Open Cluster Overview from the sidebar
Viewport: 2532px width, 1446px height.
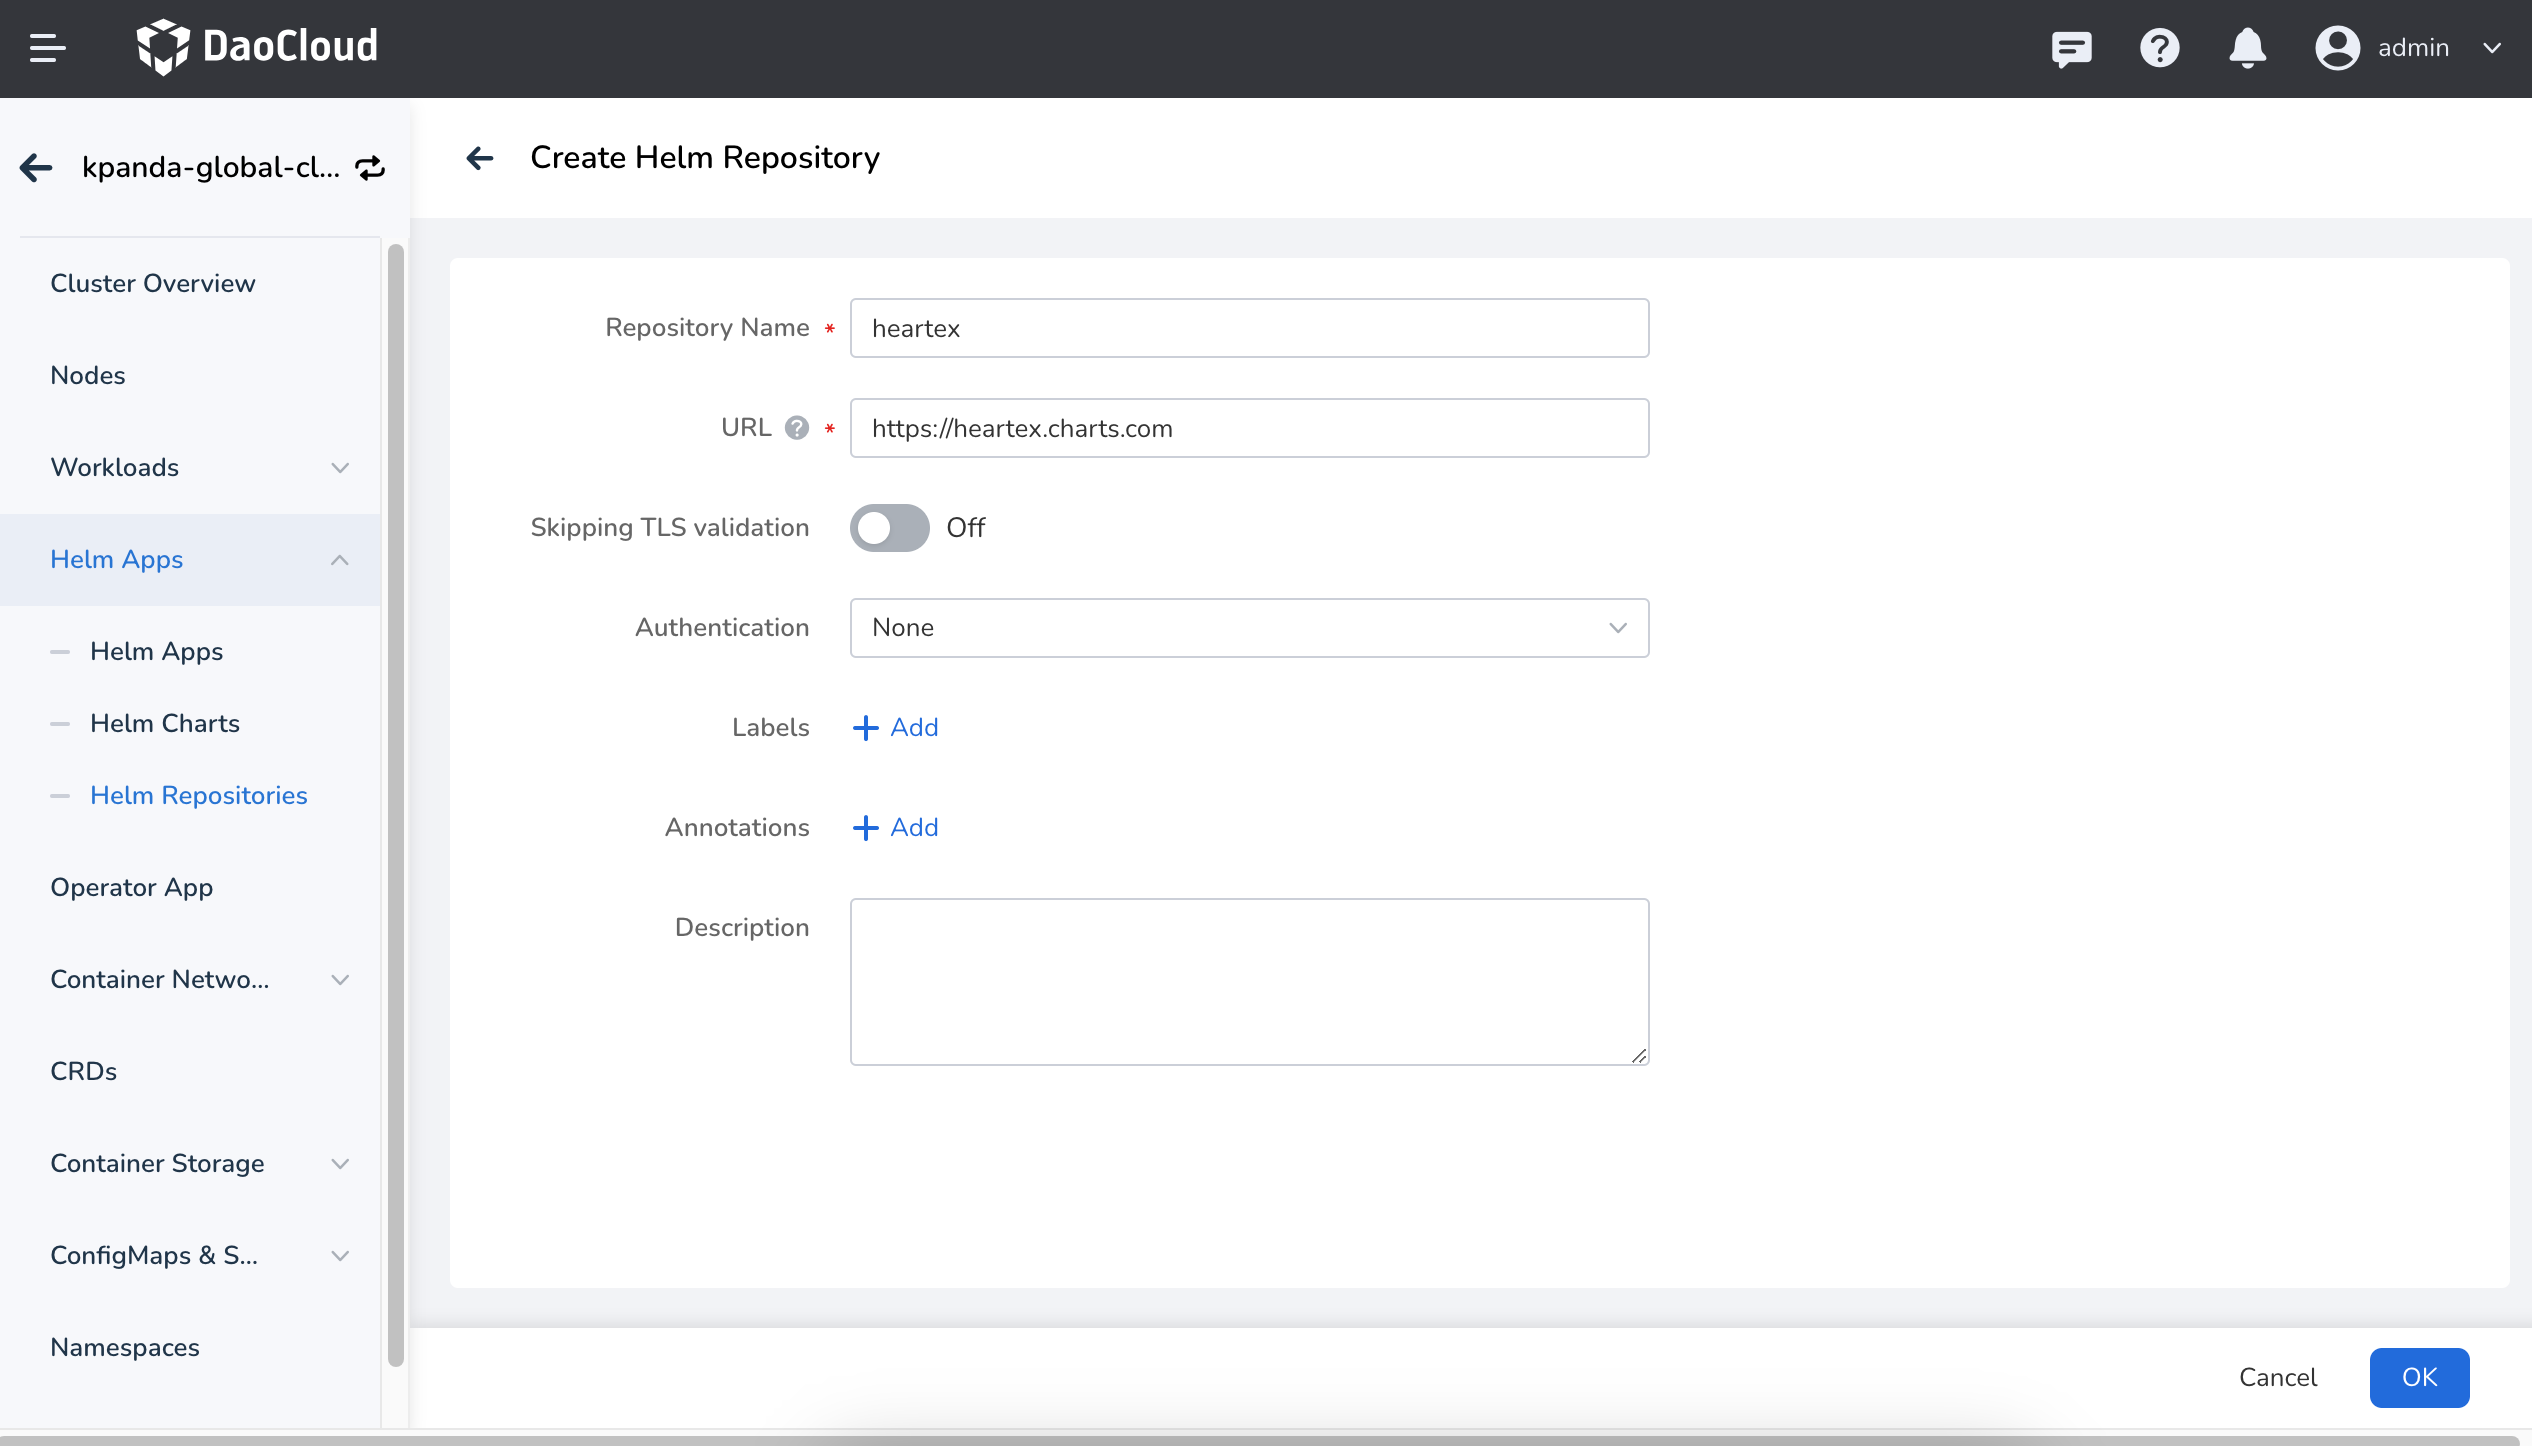point(153,283)
